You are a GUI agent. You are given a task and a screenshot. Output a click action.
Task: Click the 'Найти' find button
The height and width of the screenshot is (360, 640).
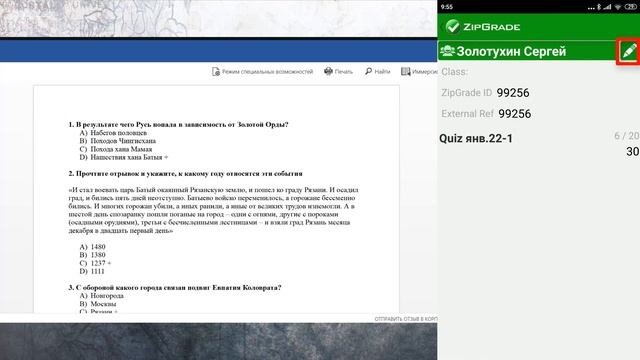point(377,71)
